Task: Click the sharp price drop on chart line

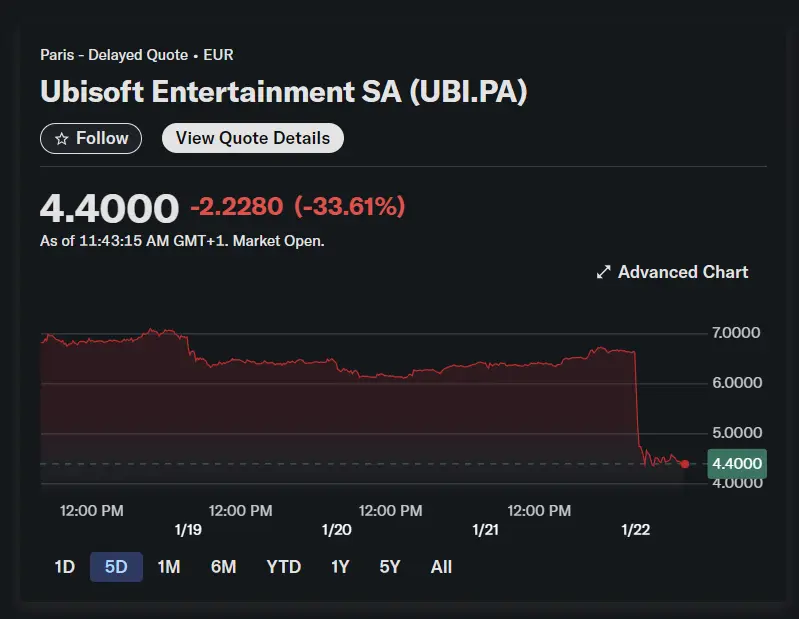Action: [637, 400]
